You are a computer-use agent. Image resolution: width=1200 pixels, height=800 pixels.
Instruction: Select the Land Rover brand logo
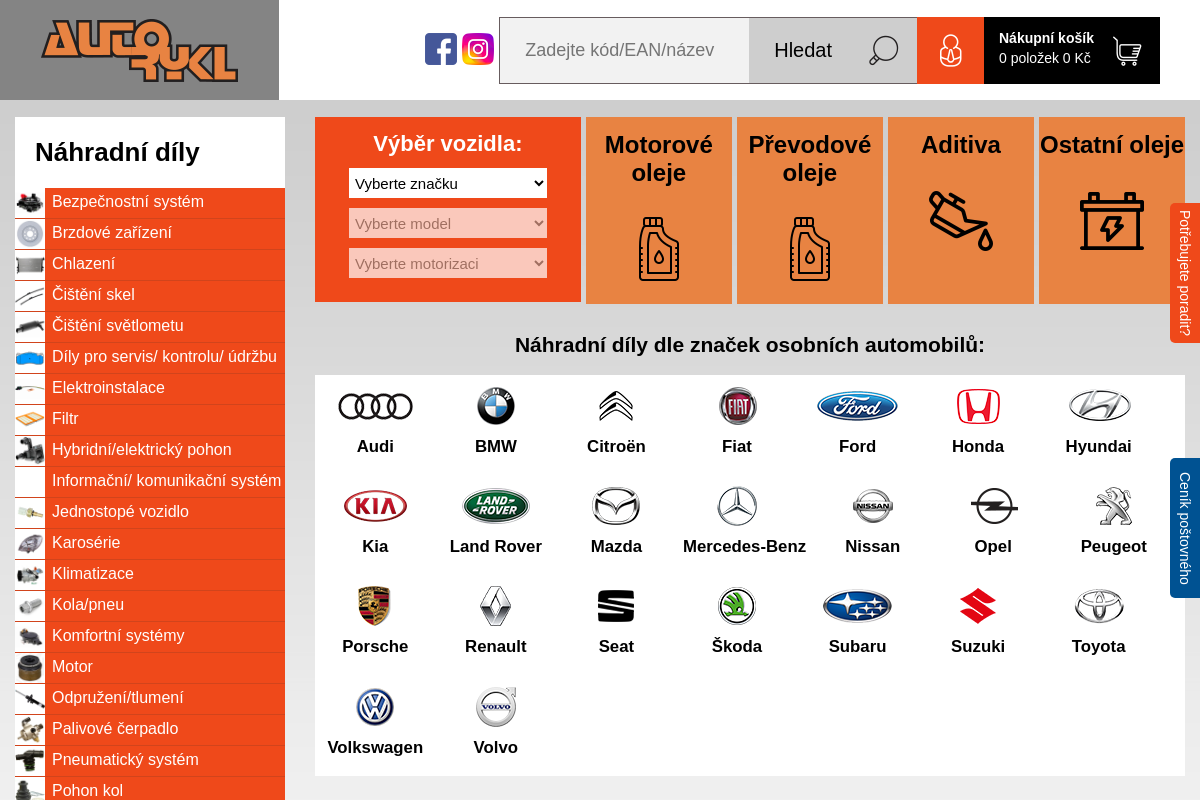(496, 506)
